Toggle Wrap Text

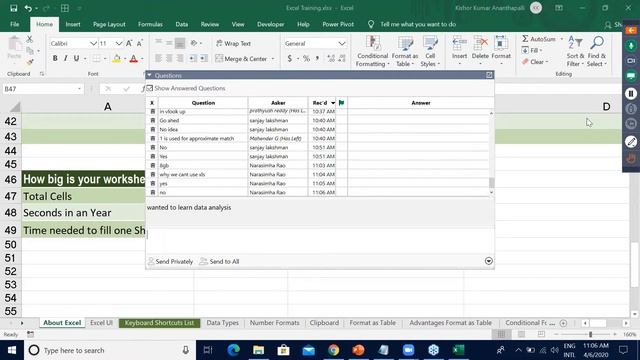click(x=233, y=43)
